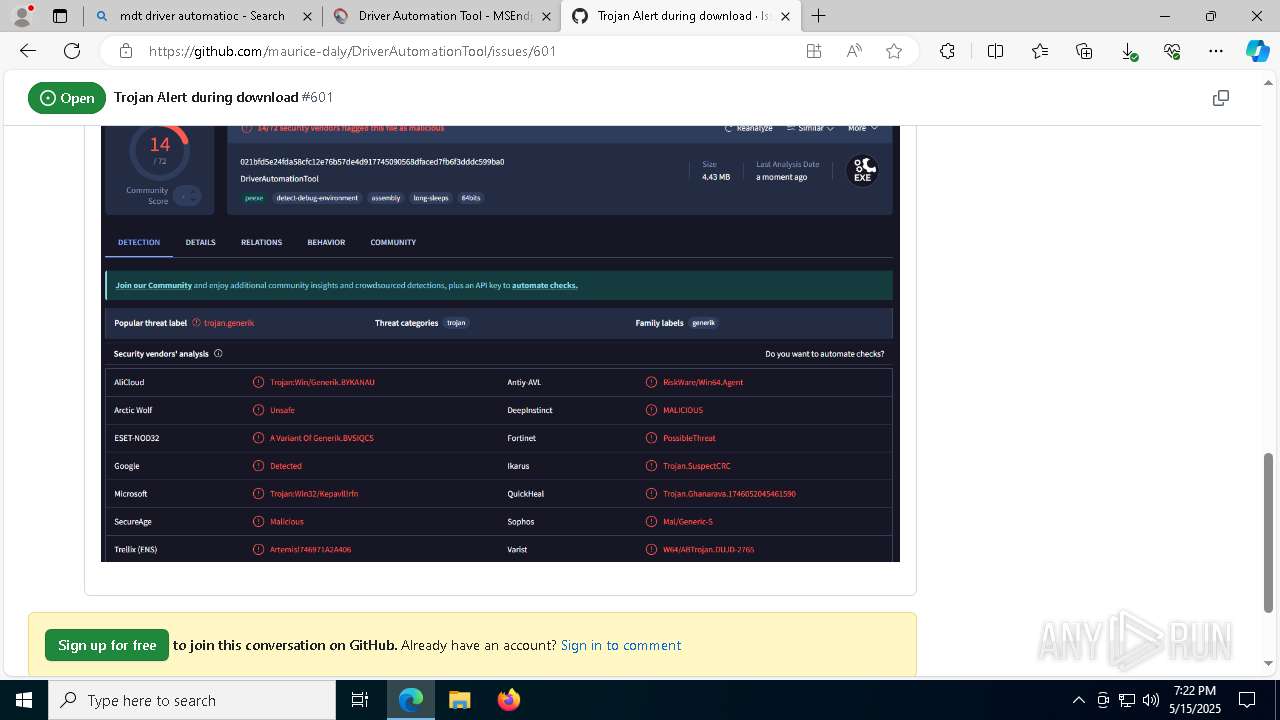1280x720 pixels.
Task: Click the Microsoft Edge taskbar icon
Action: [x=411, y=700]
